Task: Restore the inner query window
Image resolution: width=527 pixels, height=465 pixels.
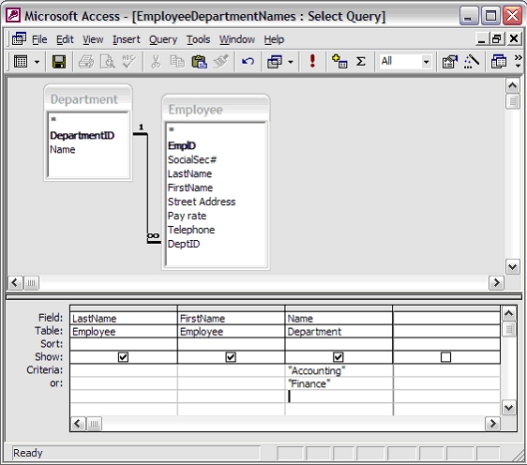Action: click(x=497, y=39)
